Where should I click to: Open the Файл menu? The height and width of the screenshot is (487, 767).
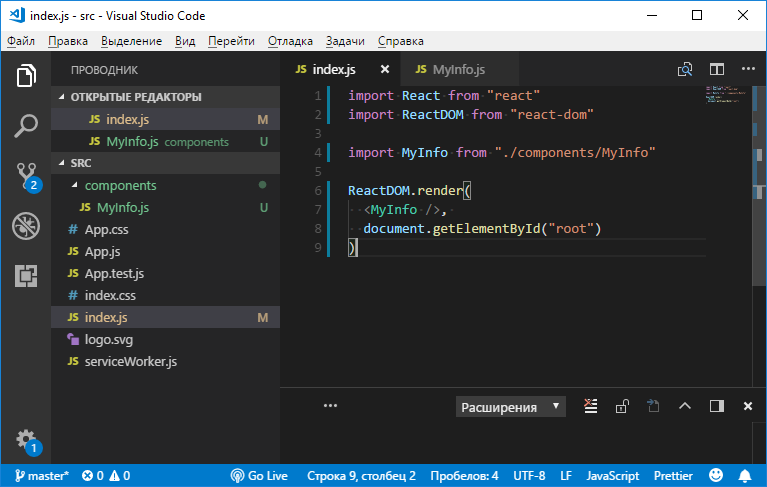[21, 41]
